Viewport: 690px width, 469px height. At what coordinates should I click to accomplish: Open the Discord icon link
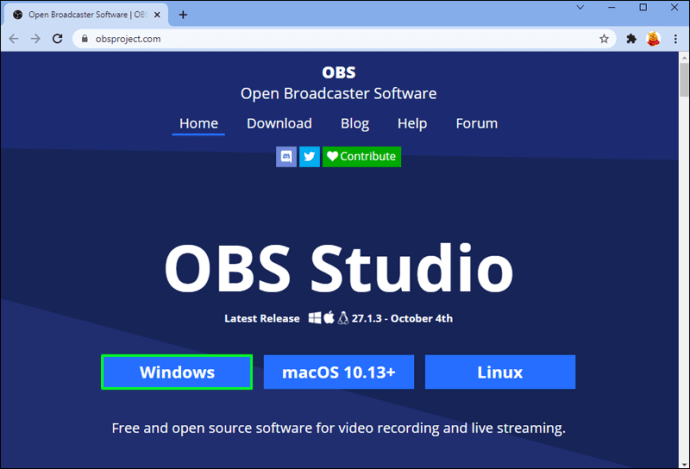click(286, 157)
